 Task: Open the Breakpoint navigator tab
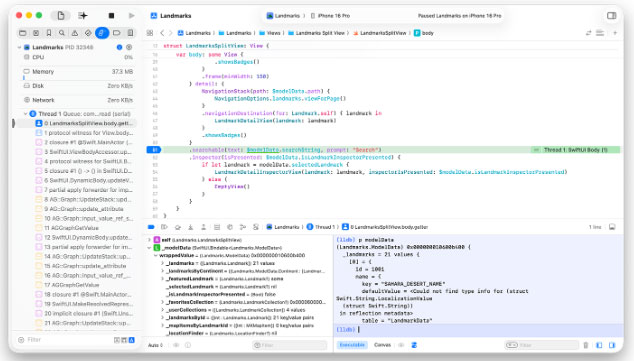(116, 33)
